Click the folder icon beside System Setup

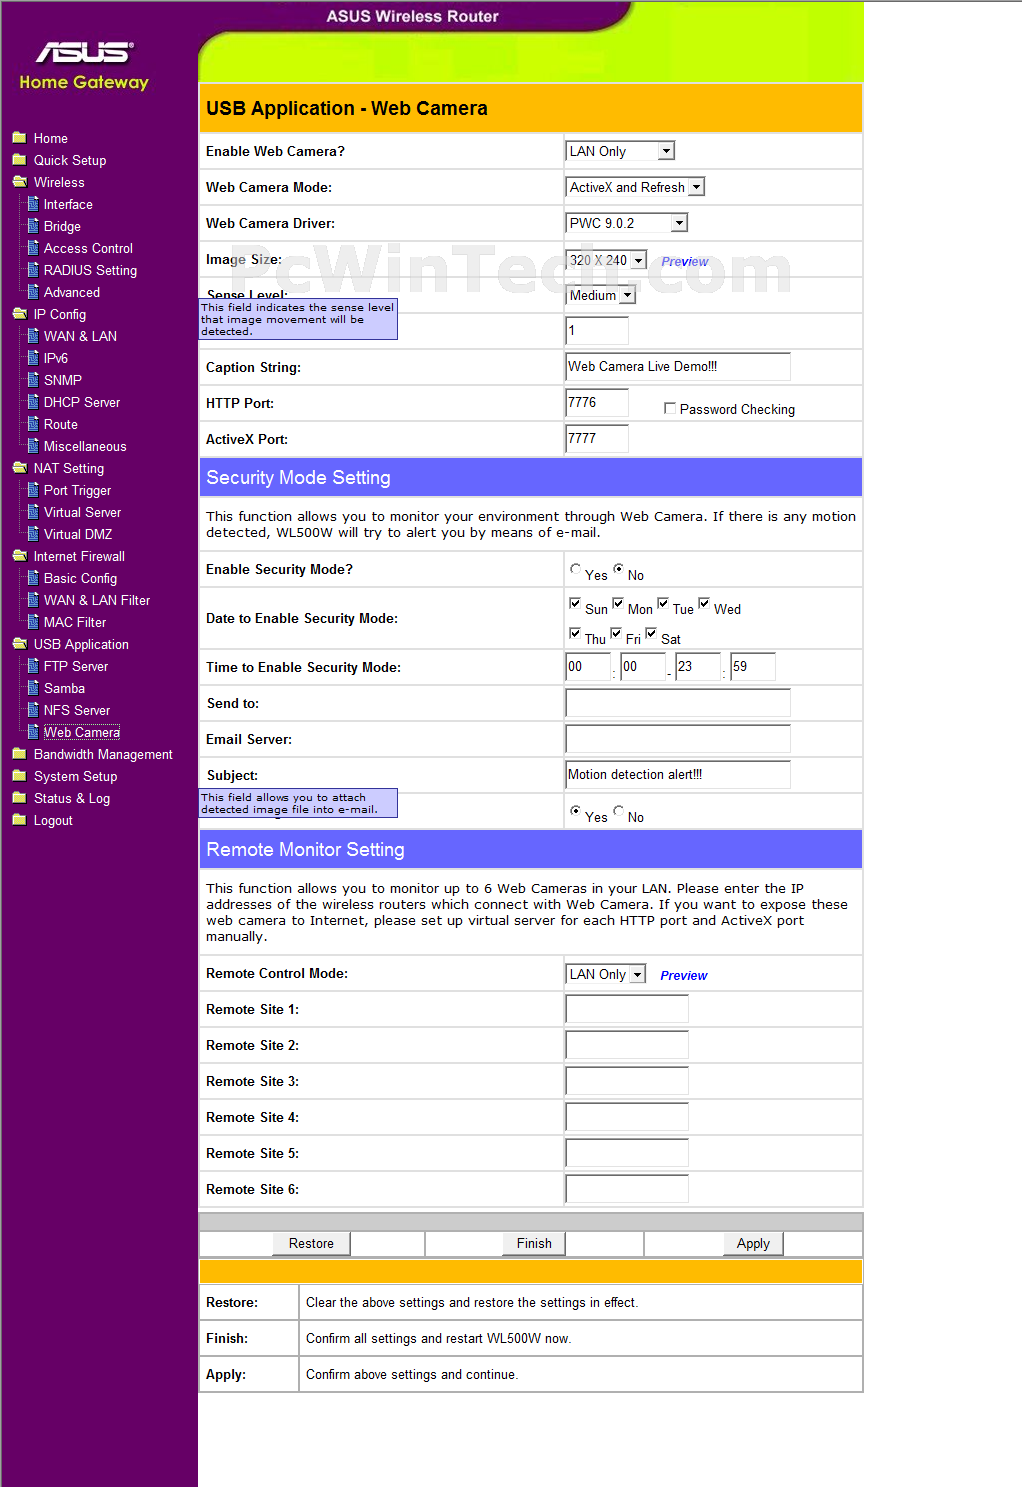tap(19, 776)
